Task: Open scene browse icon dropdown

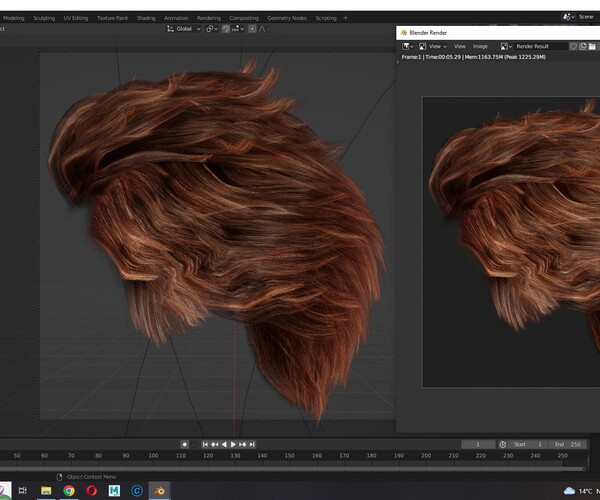Action: (x=568, y=17)
